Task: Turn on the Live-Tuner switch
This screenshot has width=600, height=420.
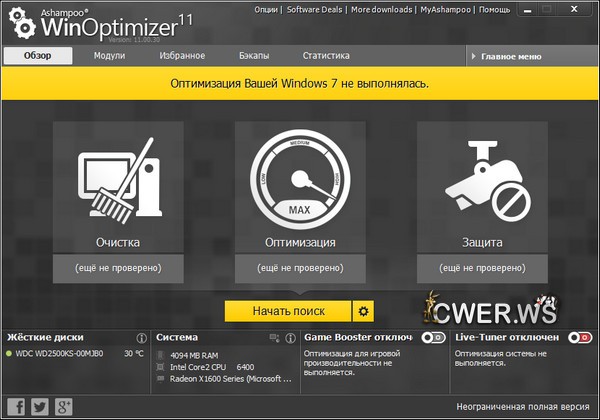Action: point(579,338)
